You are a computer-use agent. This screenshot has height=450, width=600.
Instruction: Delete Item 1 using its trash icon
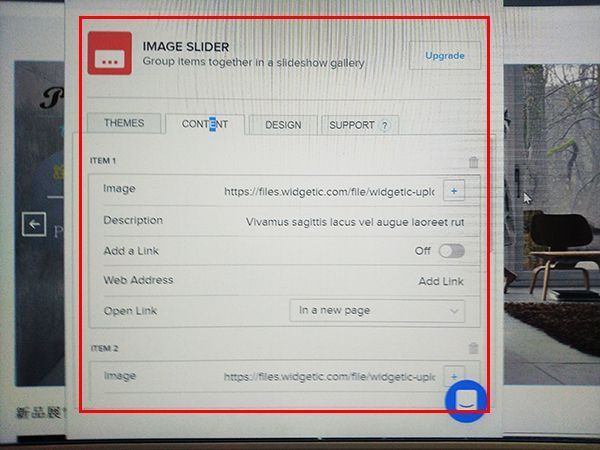tap(473, 162)
